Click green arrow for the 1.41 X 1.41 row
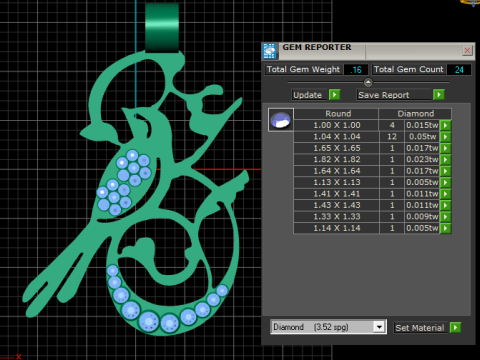This screenshot has height=360, width=480. click(x=446, y=194)
